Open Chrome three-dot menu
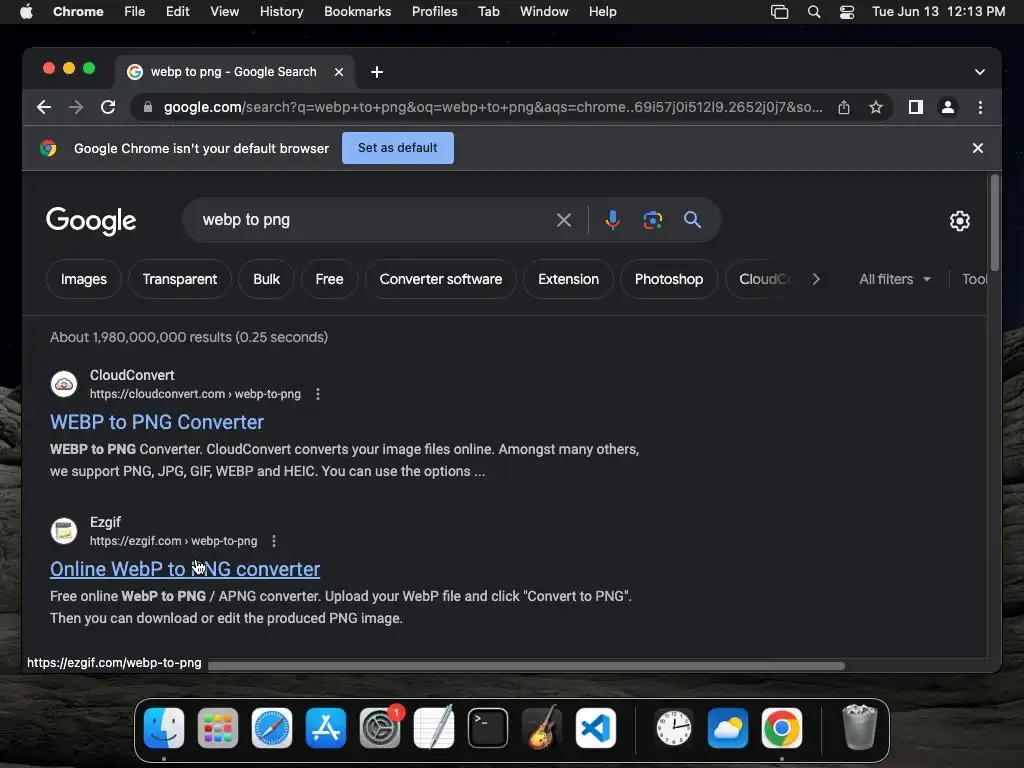1024x768 pixels. coord(980,107)
